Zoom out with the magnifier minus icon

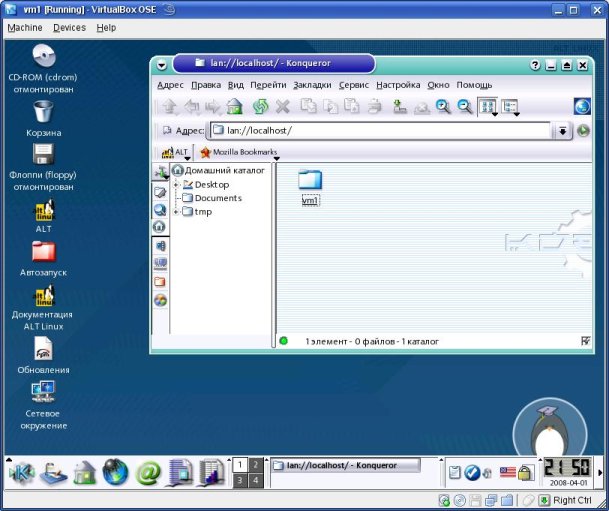pyautogui.click(x=465, y=106)
